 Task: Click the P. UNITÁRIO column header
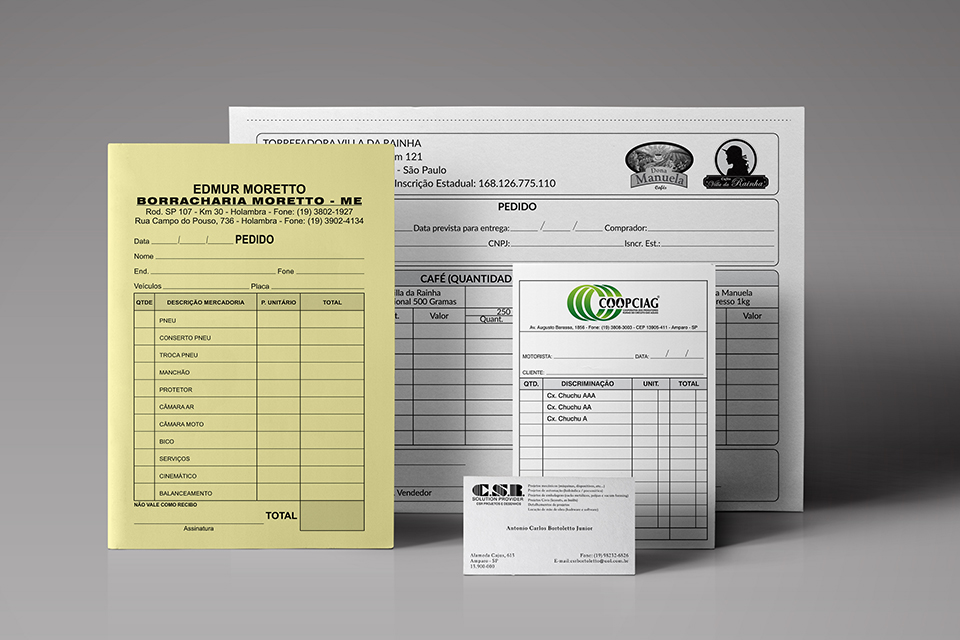279,302
